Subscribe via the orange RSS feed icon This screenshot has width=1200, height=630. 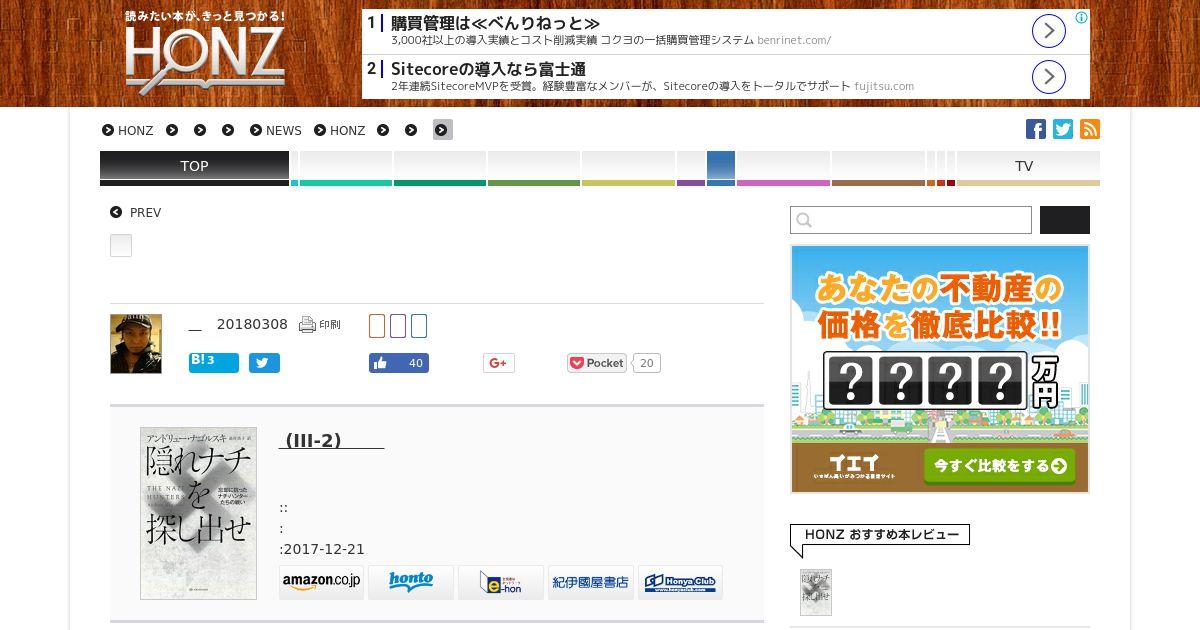(1090, 129)
